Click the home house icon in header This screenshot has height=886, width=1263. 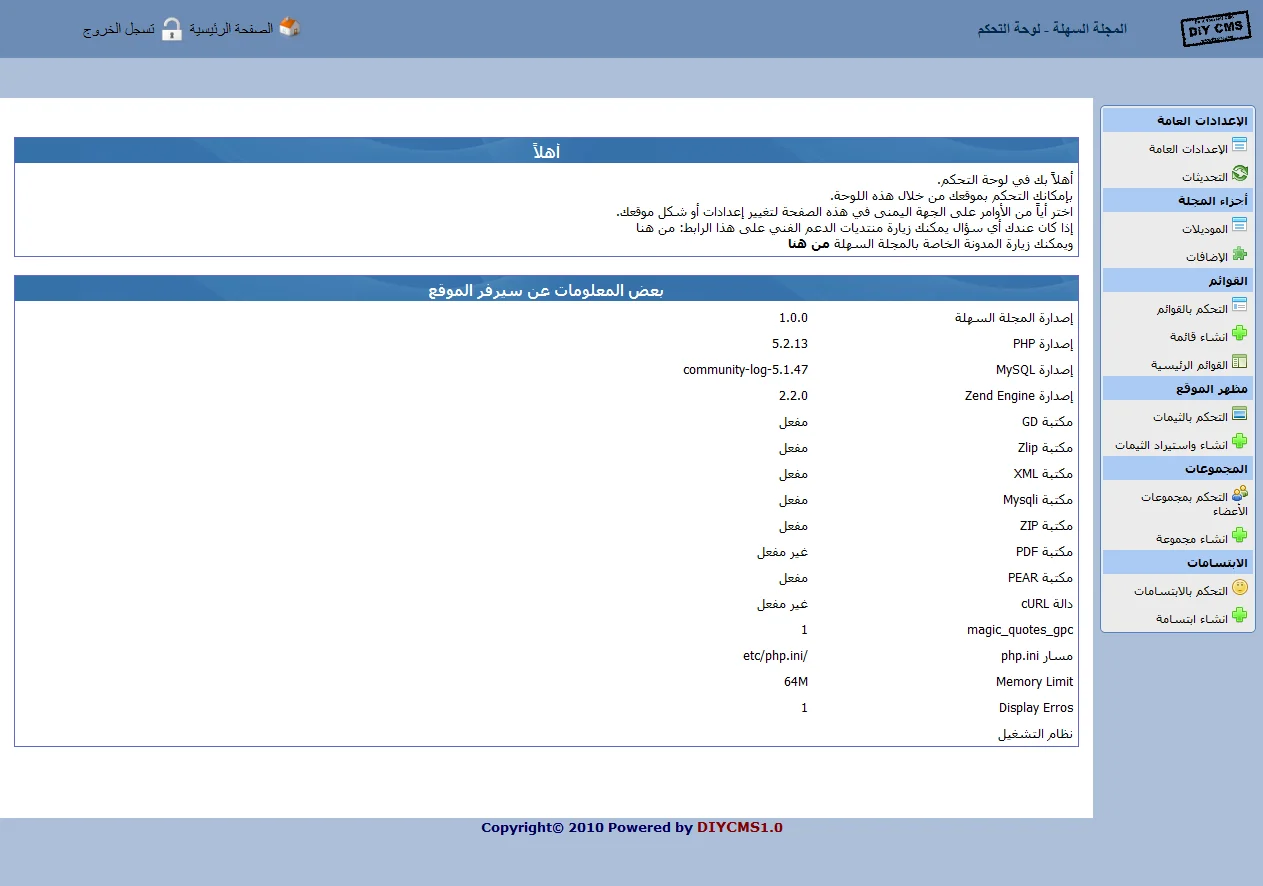pyautogui.click(x=290, y=28)
